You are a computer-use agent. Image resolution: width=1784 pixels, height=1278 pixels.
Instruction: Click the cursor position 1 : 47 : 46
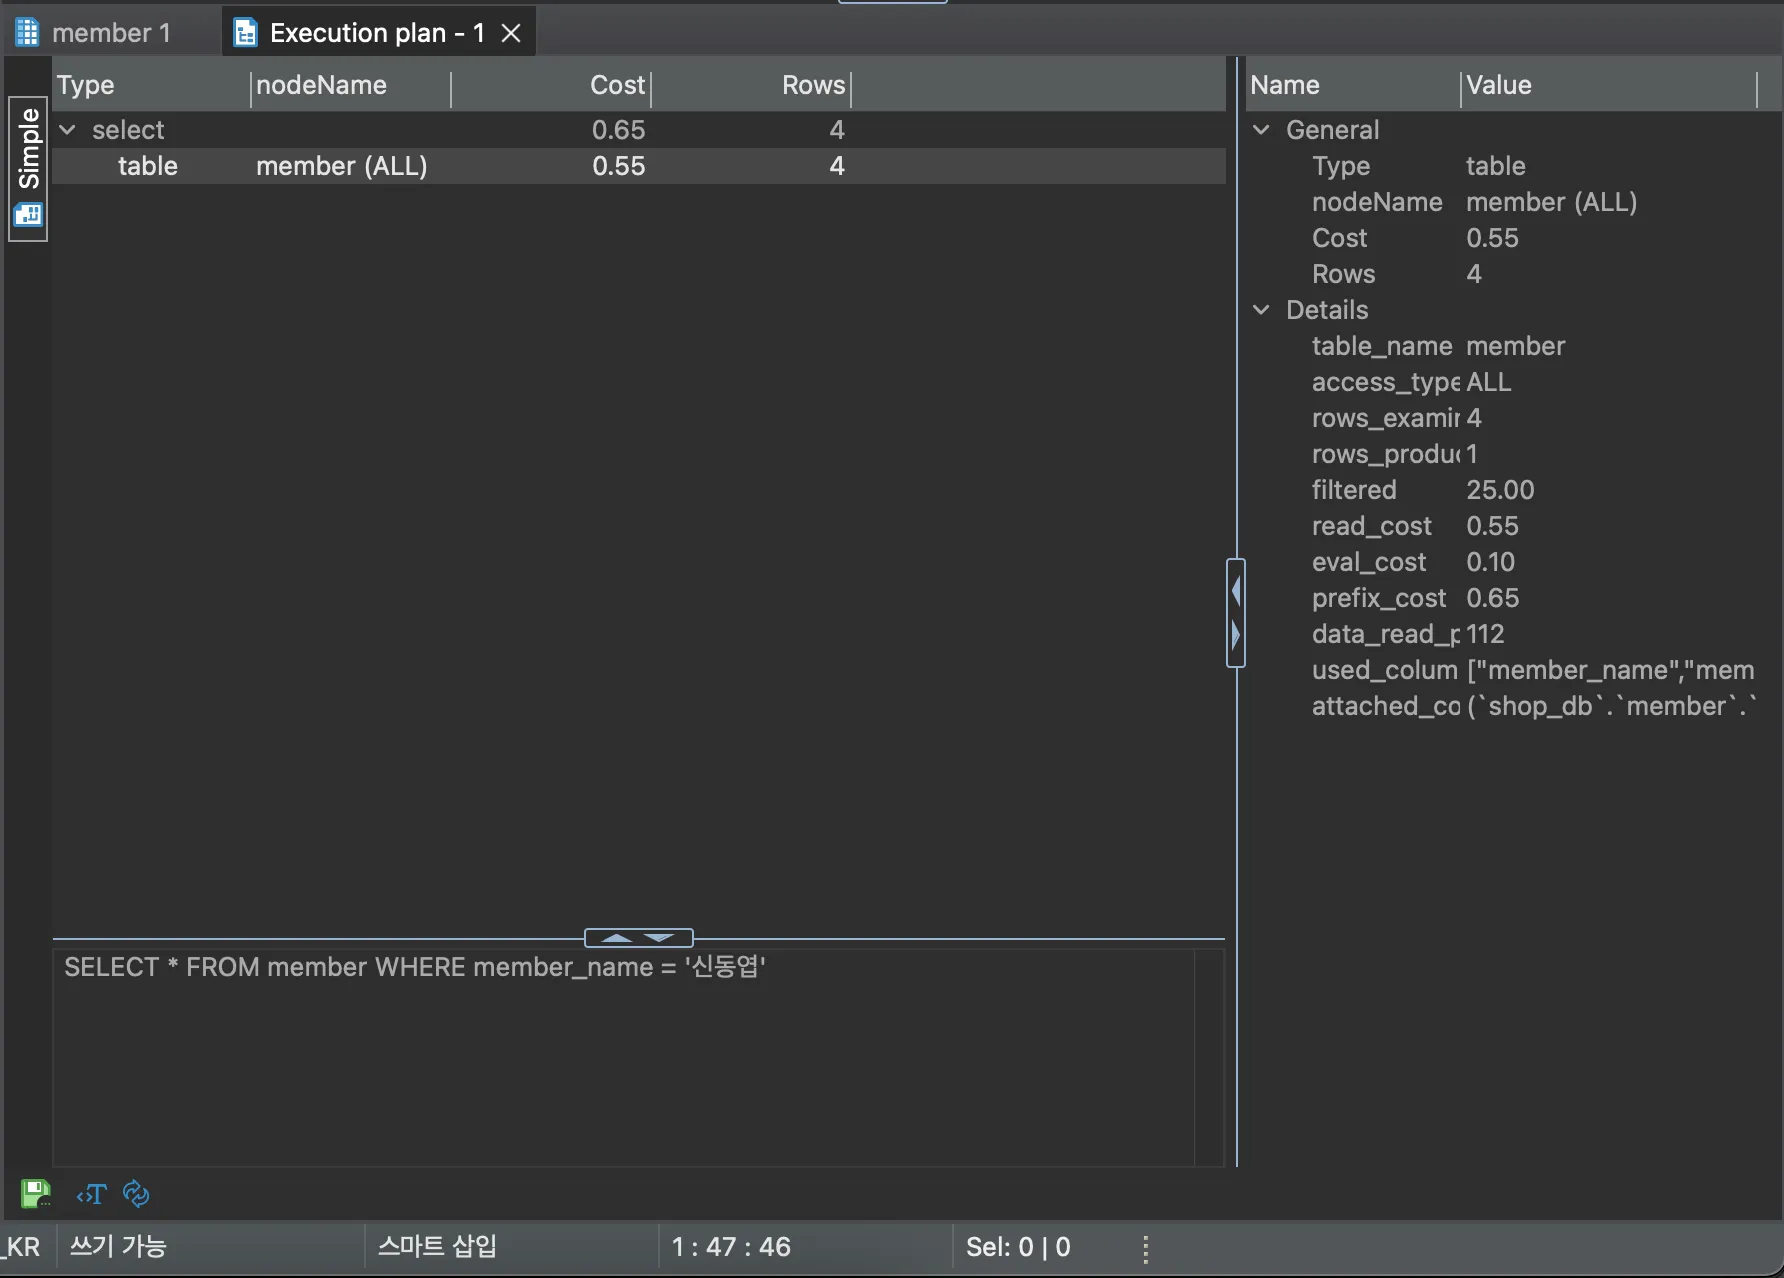731,1247
